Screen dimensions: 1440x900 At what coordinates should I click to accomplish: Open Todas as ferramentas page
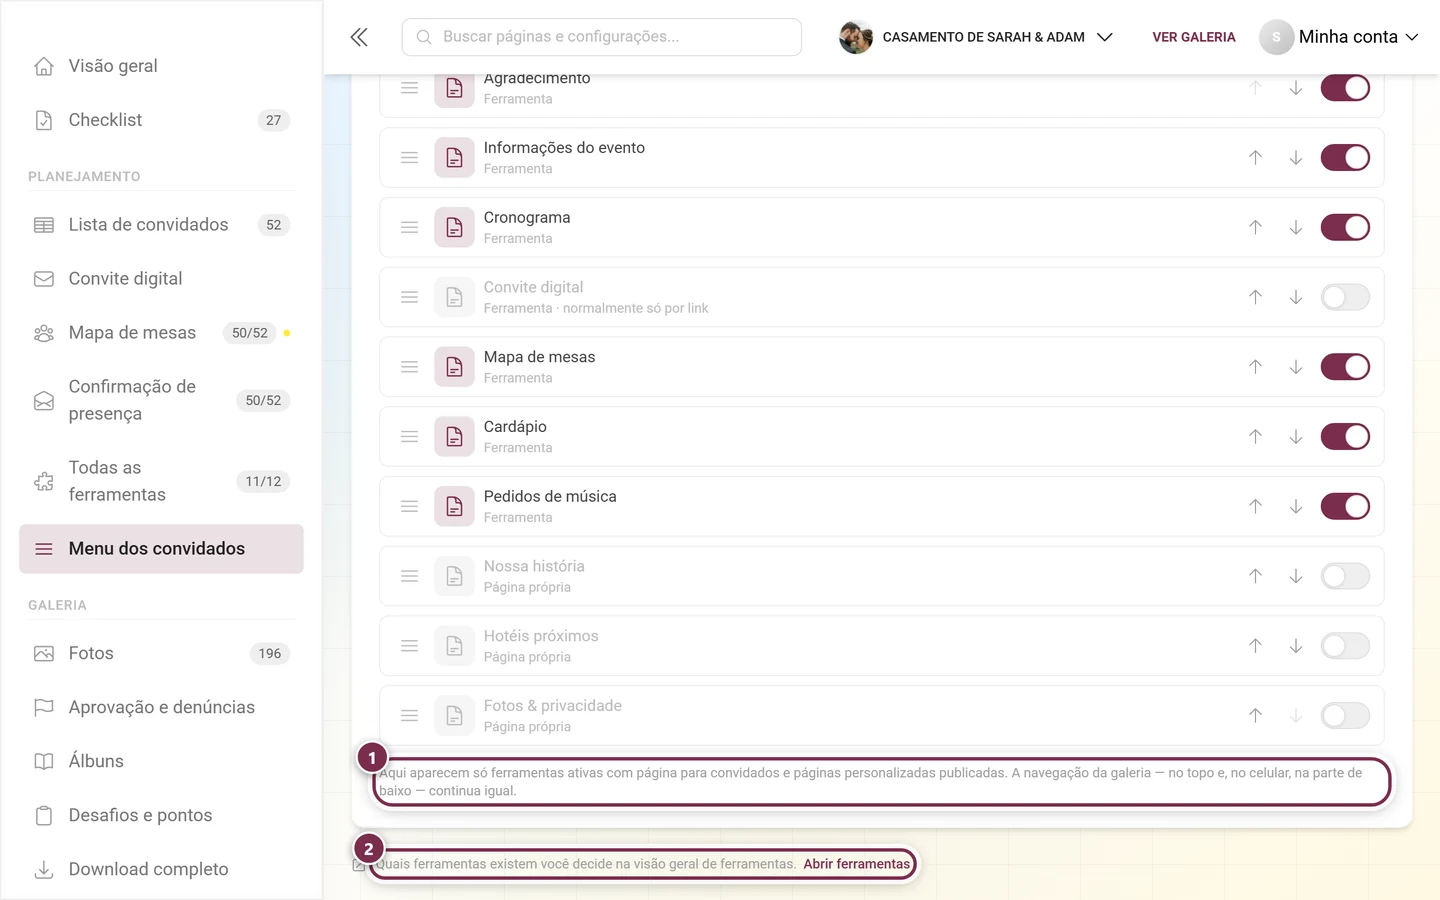[x=161, y=481]
